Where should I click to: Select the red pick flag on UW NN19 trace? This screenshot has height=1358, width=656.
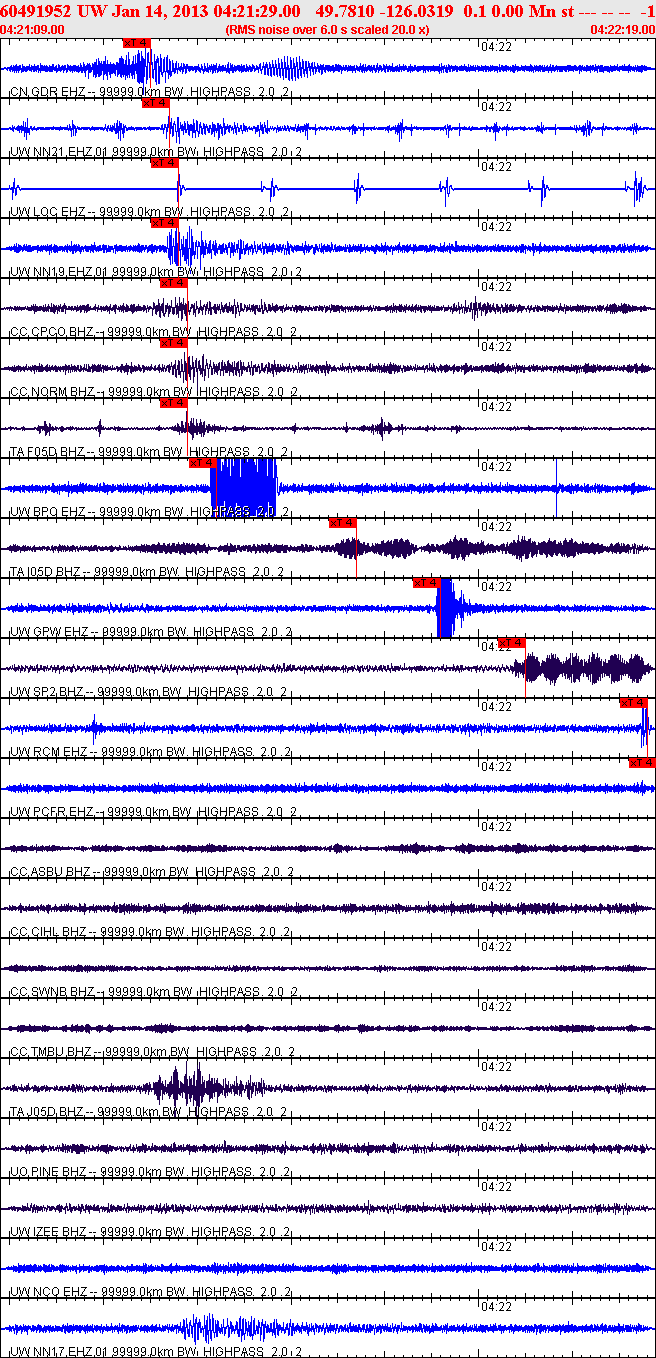[x=164, y=223]
